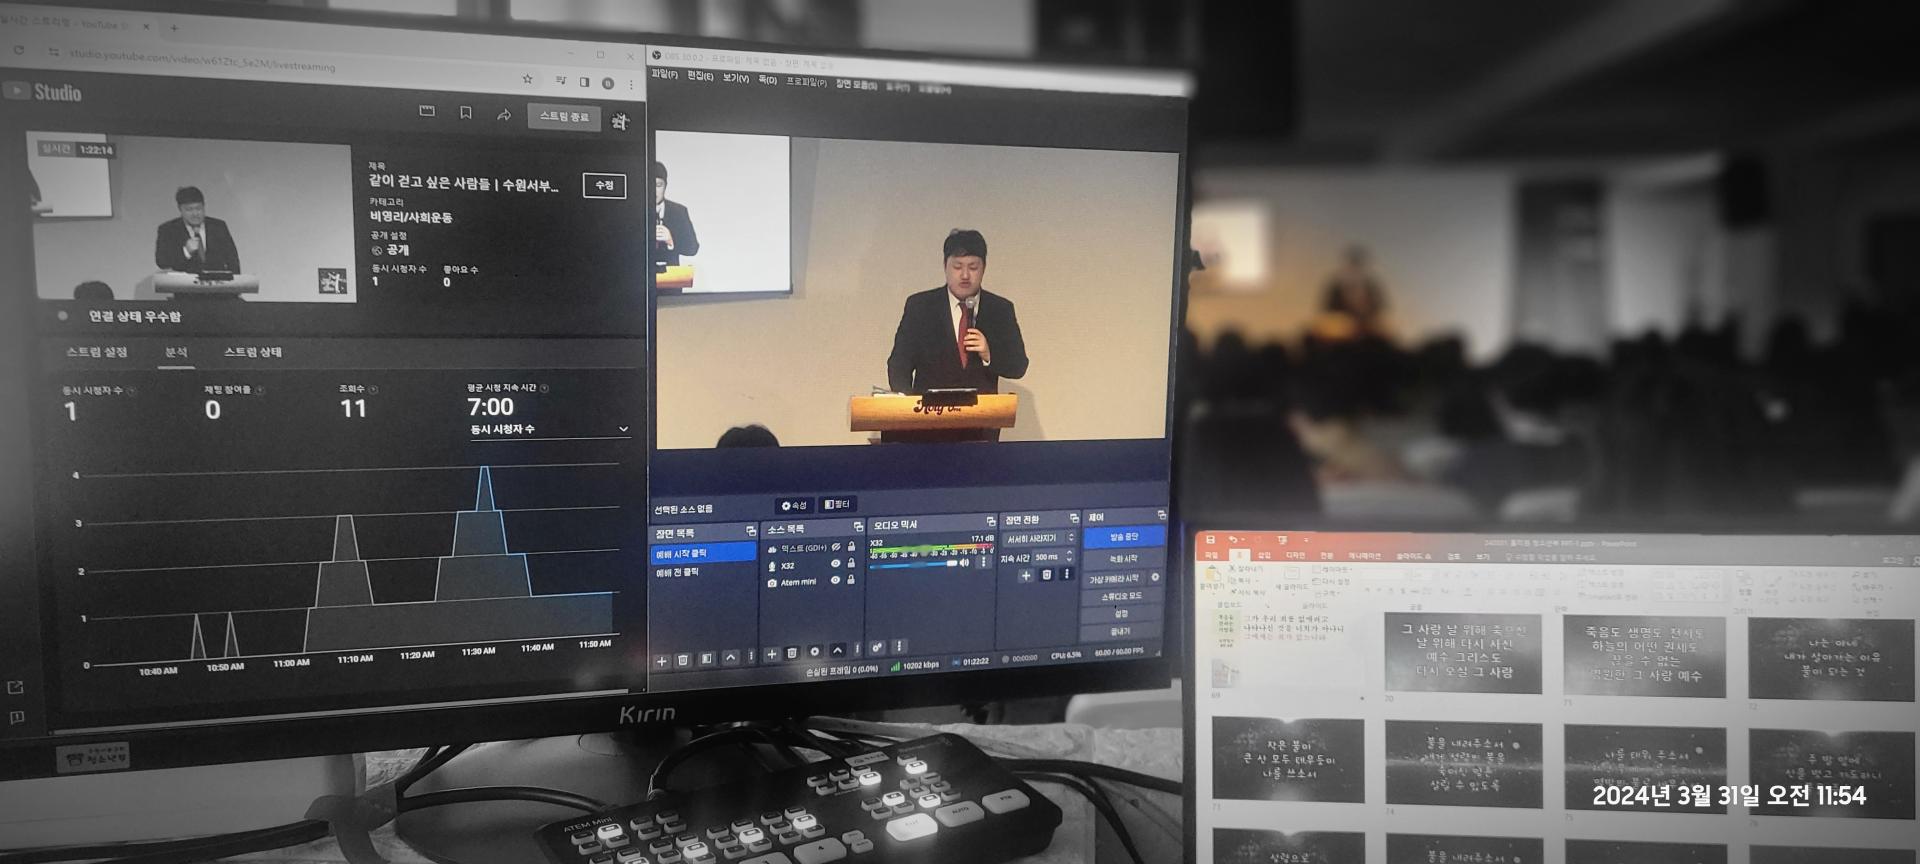
Task: Adjust the X32 volume slider in mixer
Action: [914, 564]
